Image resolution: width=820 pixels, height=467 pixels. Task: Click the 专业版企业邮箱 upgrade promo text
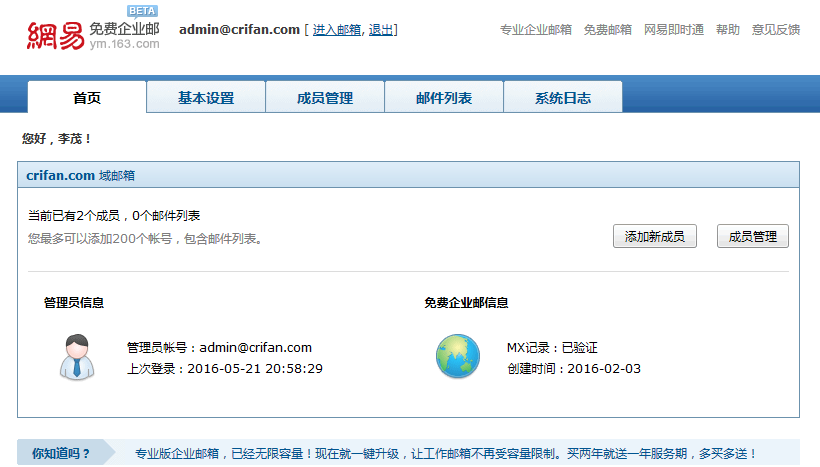(445, 453)
